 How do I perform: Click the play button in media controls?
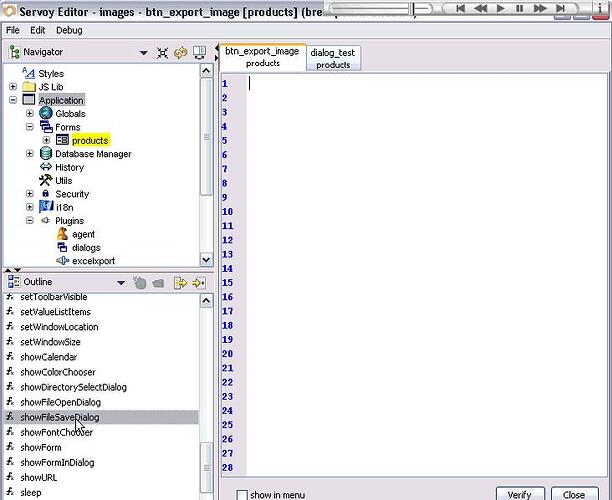[x=501, y=8]
